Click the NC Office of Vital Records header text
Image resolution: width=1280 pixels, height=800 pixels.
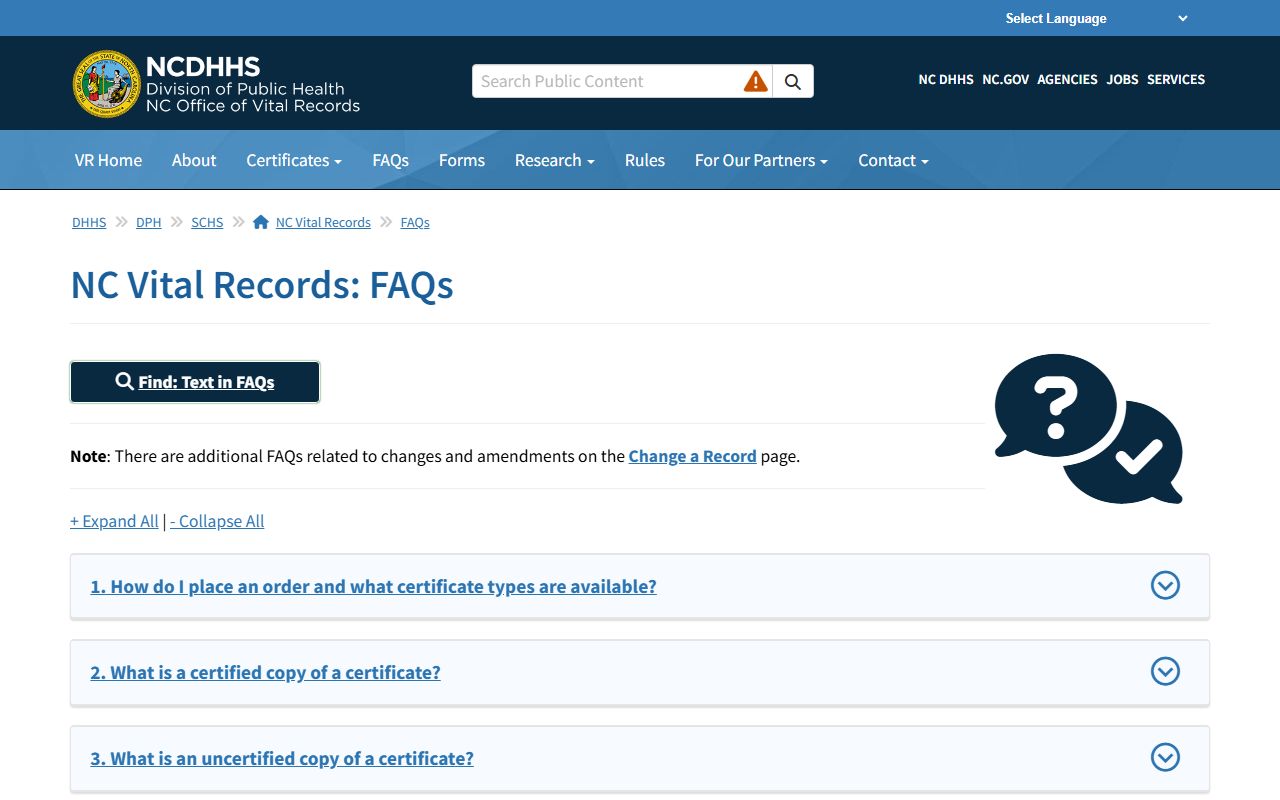(x=253, y=105)
